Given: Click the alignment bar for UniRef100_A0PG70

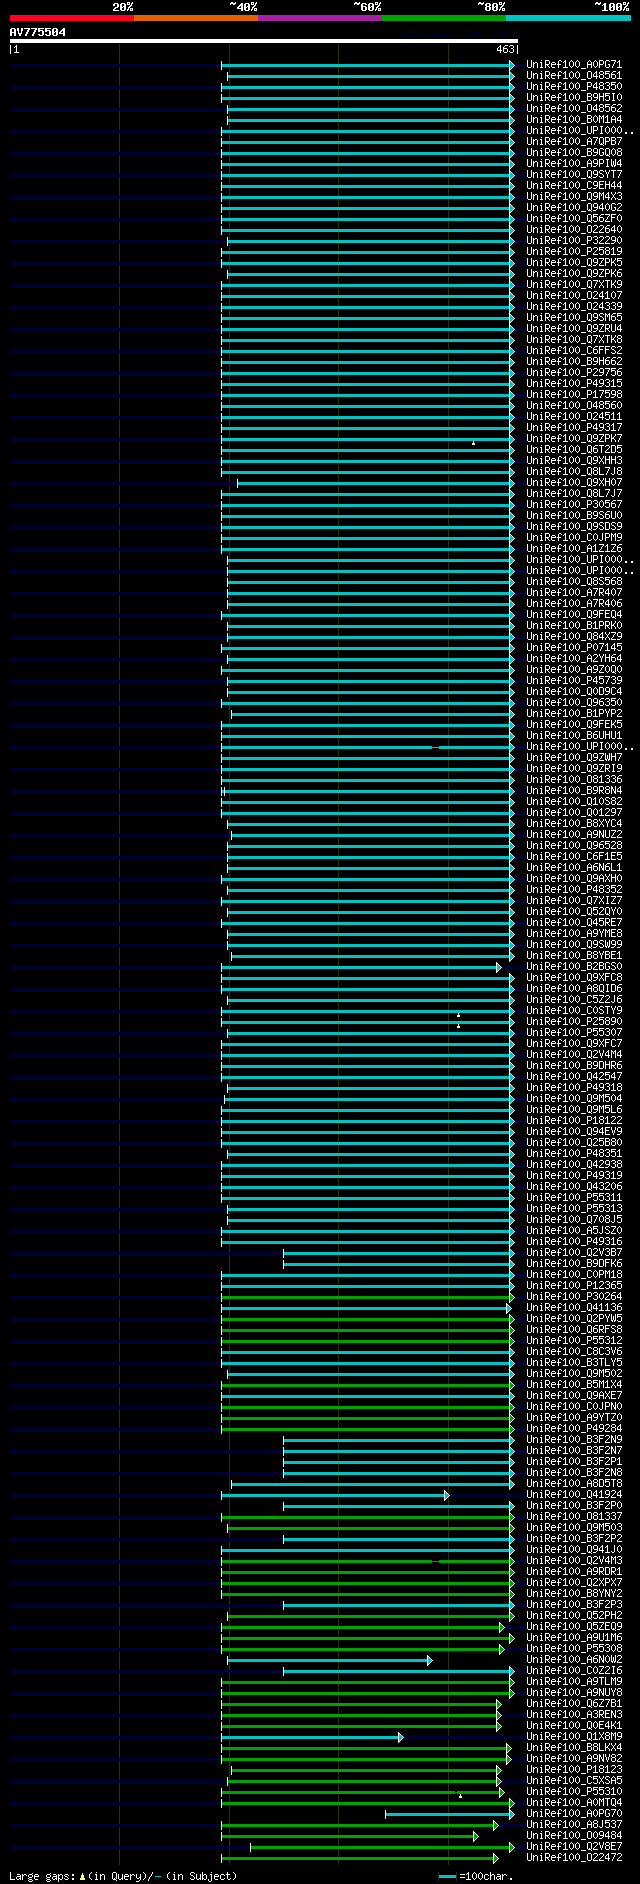Looking at the screenshot, I should point(450,1814).
